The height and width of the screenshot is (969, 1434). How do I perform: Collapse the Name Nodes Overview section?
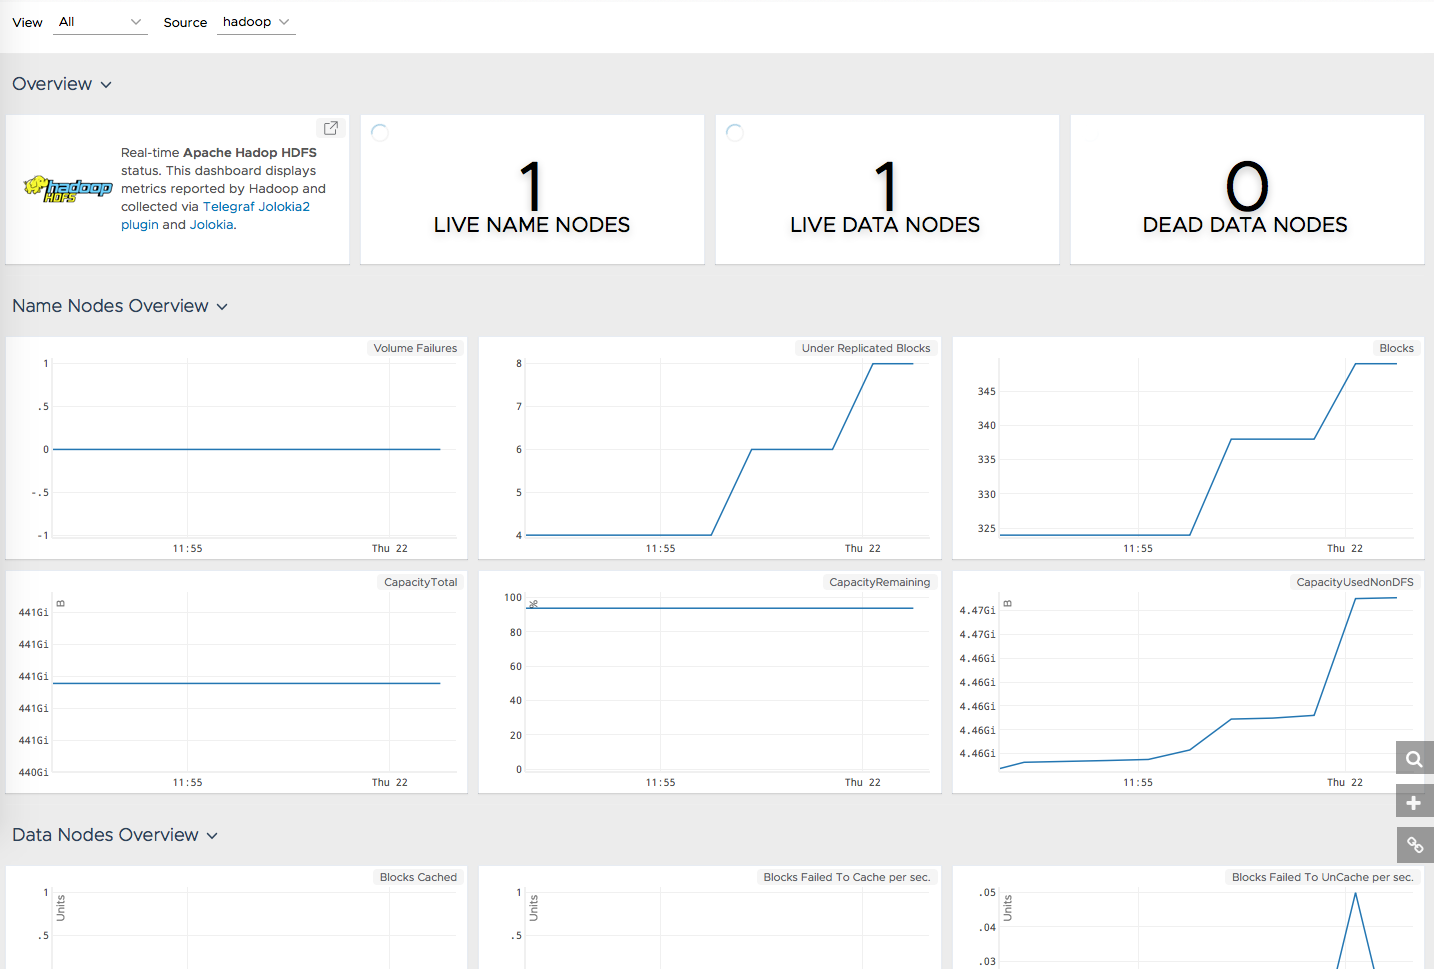tap(222, 307)
